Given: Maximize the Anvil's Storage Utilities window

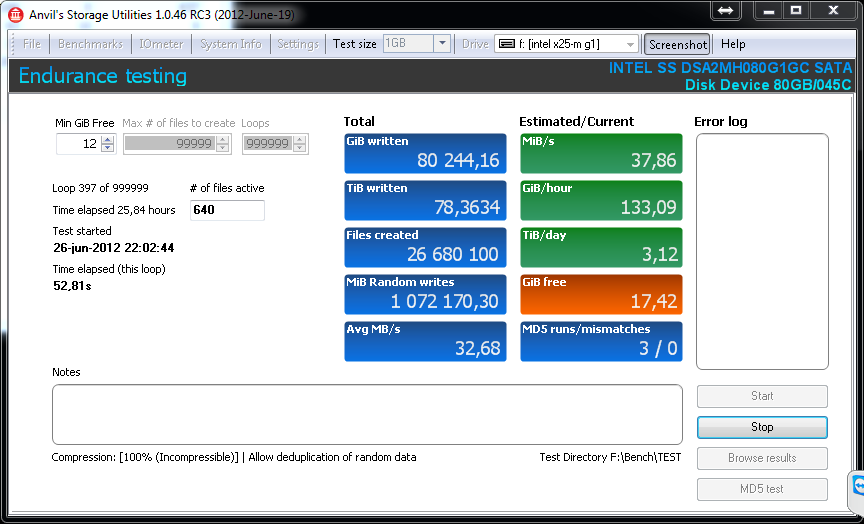Looking at the screenshot, I should click(x=796, y=10).
